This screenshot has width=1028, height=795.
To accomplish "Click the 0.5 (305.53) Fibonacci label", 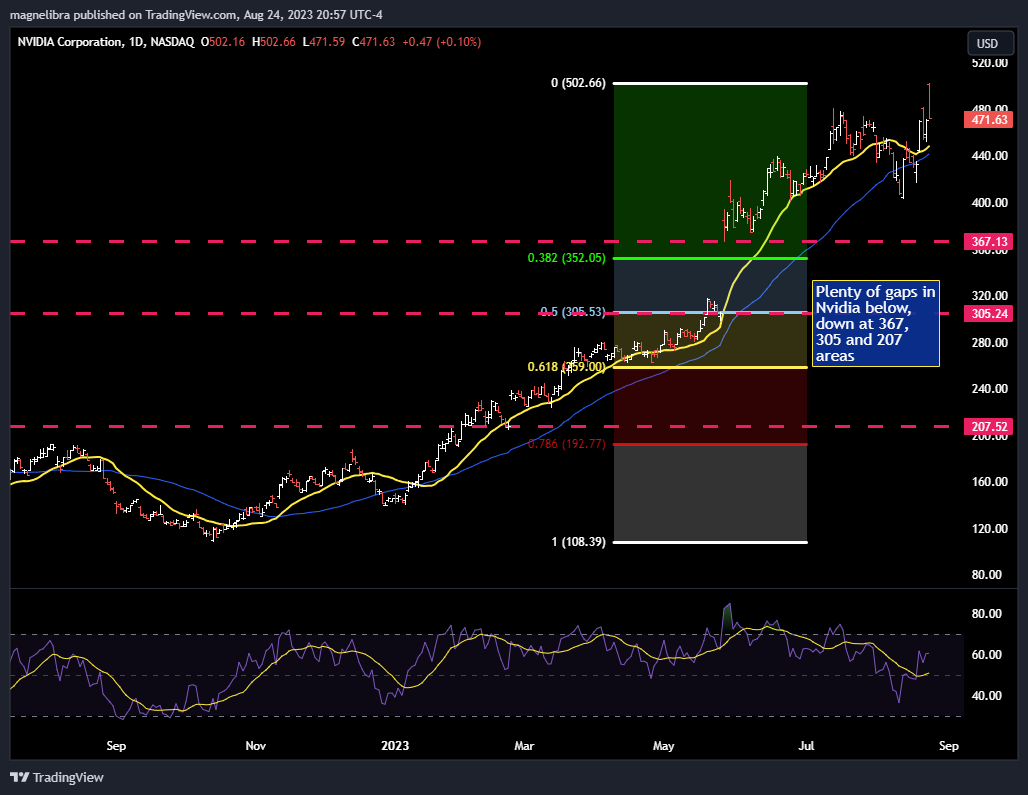I will point(572,312).
